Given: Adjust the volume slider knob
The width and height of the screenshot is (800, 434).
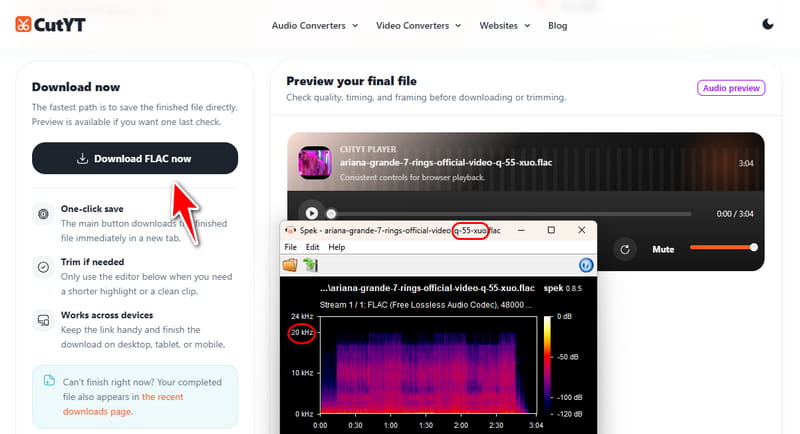Looking at the screenshot, I should (754, 247).
